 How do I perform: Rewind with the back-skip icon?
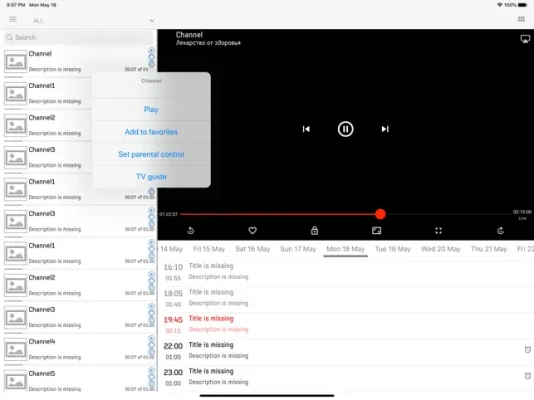click(191, 230)
